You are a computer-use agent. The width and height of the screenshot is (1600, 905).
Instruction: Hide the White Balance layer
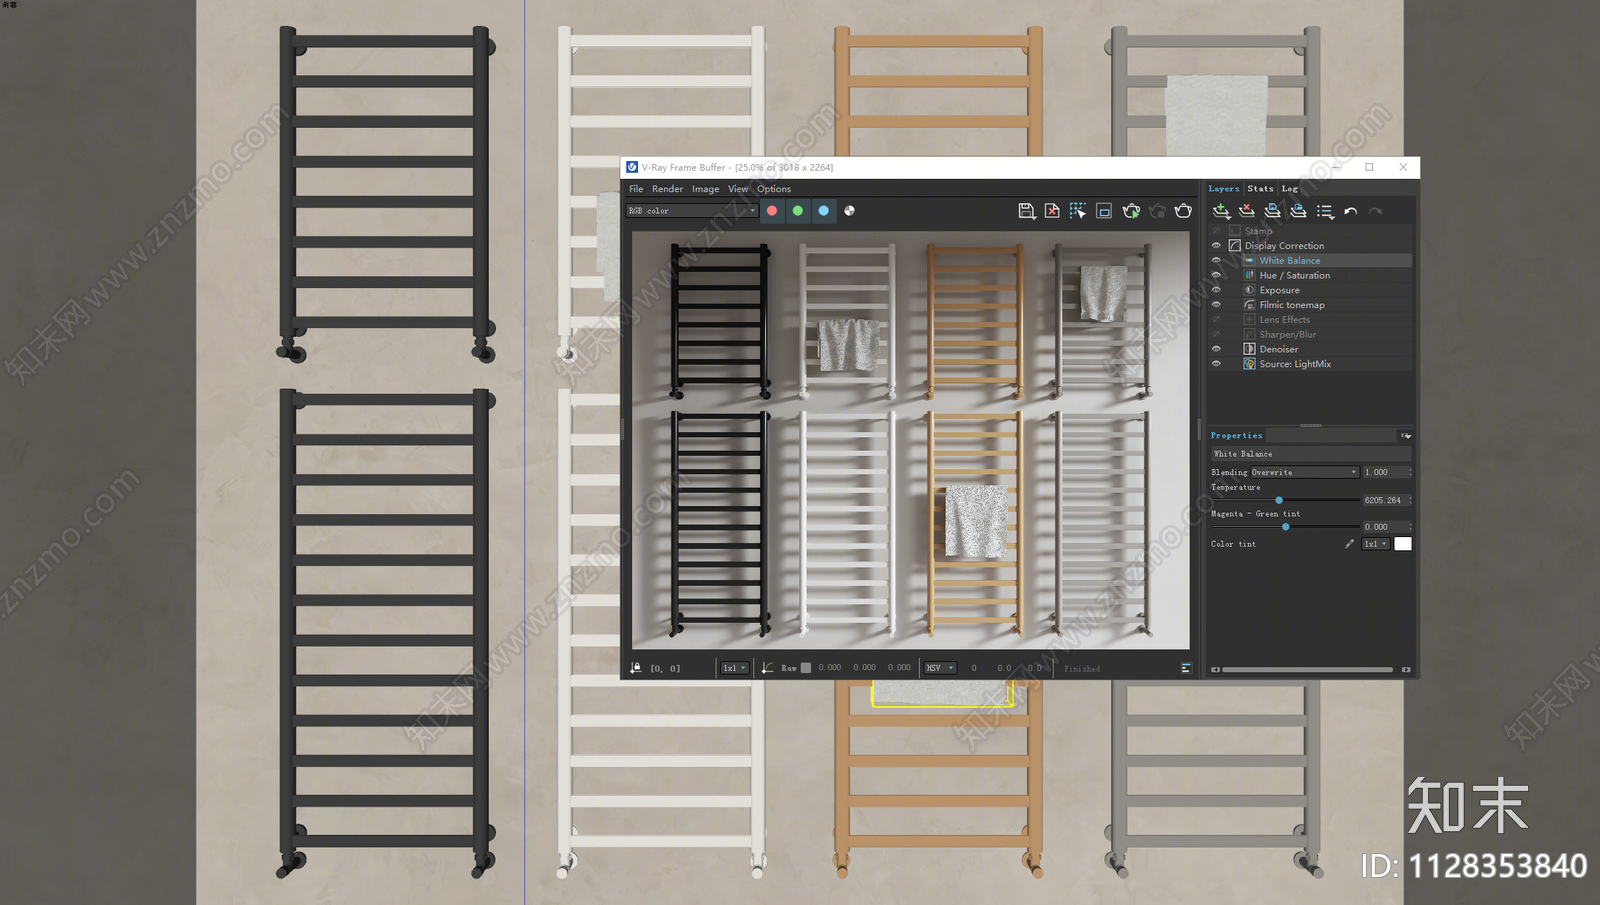pyautogui.click(x=1216, y=260)
